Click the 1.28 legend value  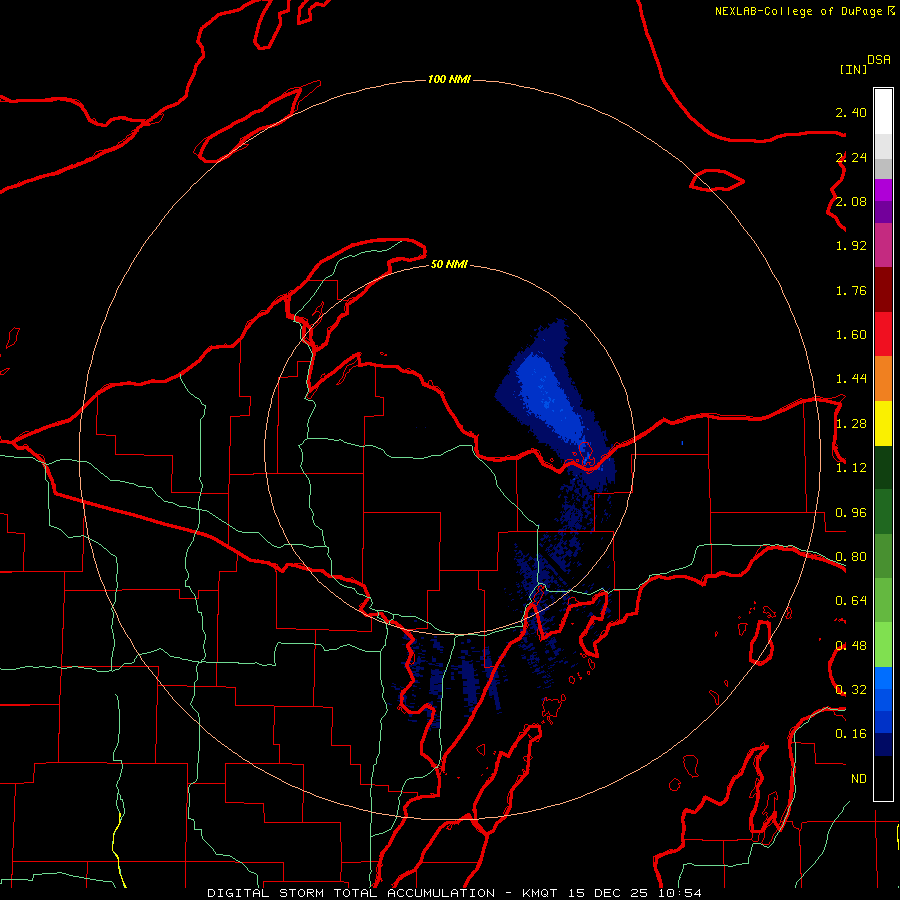tap(851, 424)
